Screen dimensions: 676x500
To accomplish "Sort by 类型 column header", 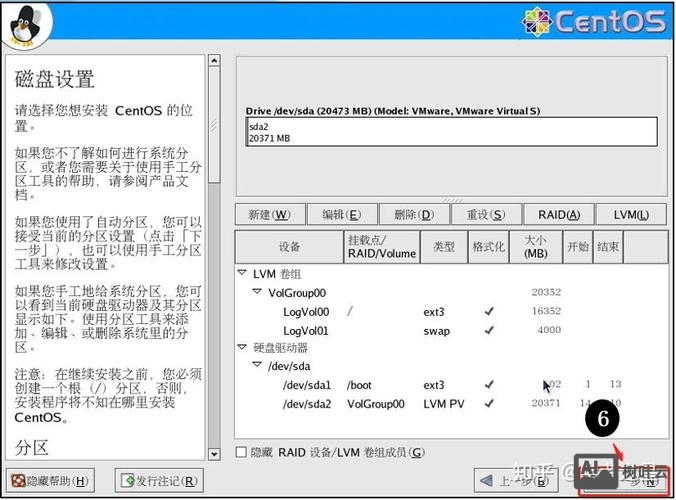I will point(444,247).
